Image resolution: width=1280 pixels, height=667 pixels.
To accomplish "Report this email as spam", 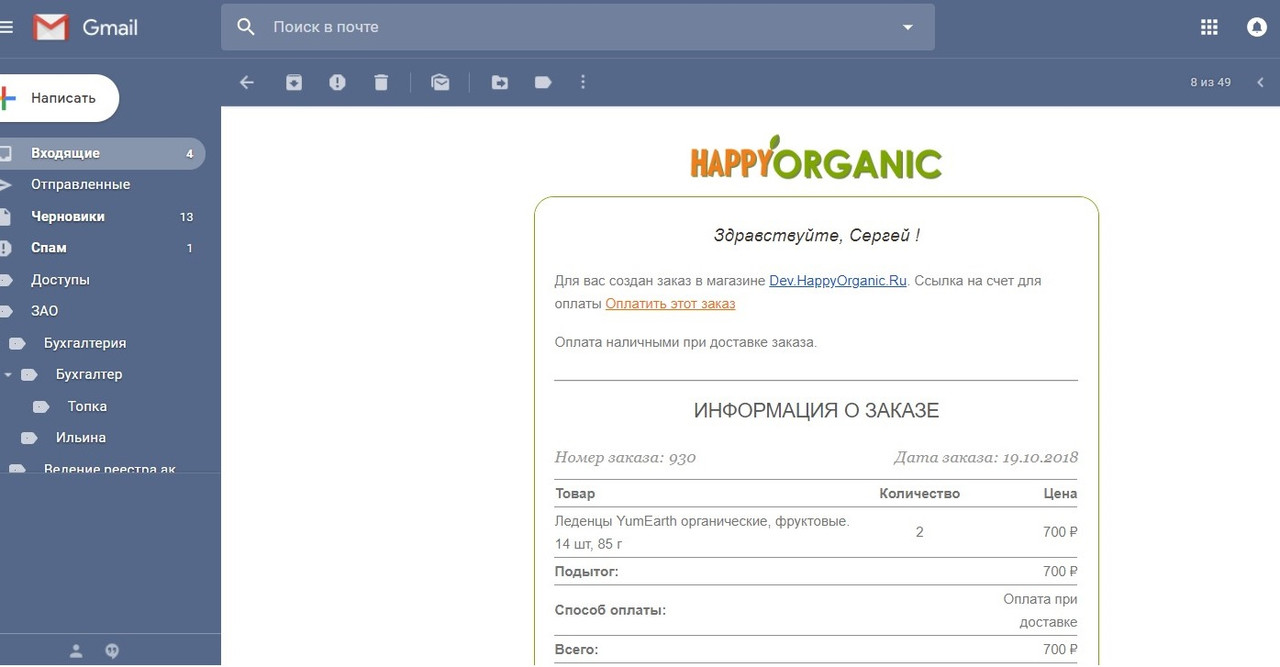I will pos(337,82).
